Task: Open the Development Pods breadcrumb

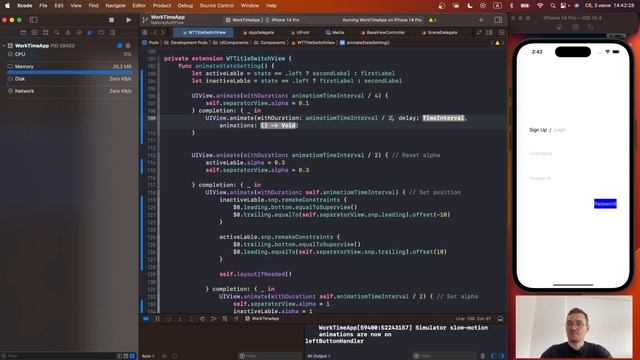Action: 186,43
